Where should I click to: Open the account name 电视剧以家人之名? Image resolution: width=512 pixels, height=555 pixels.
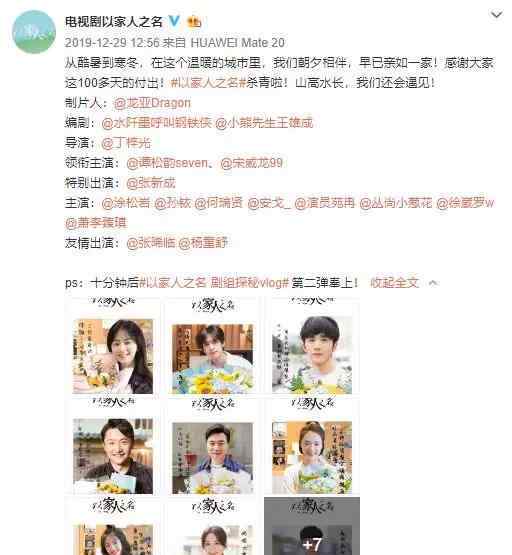tap(114, 22)
